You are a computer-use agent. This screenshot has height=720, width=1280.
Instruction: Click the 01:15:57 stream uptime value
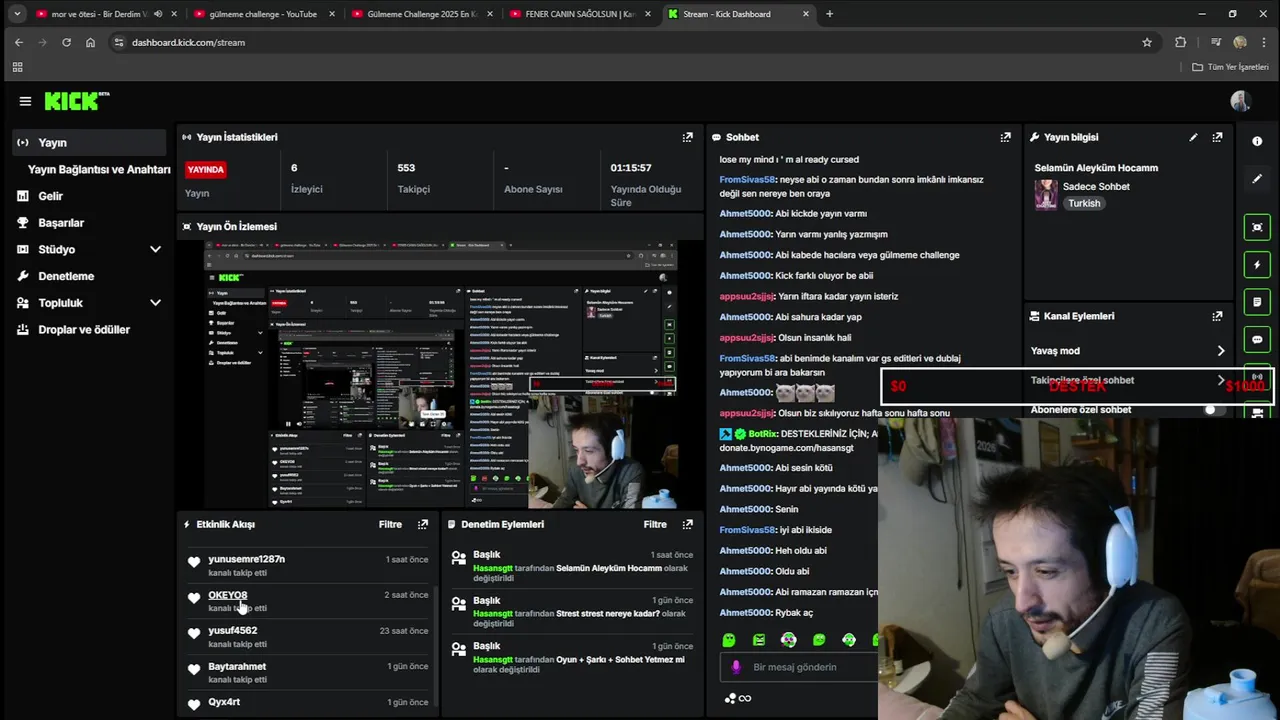631,168
